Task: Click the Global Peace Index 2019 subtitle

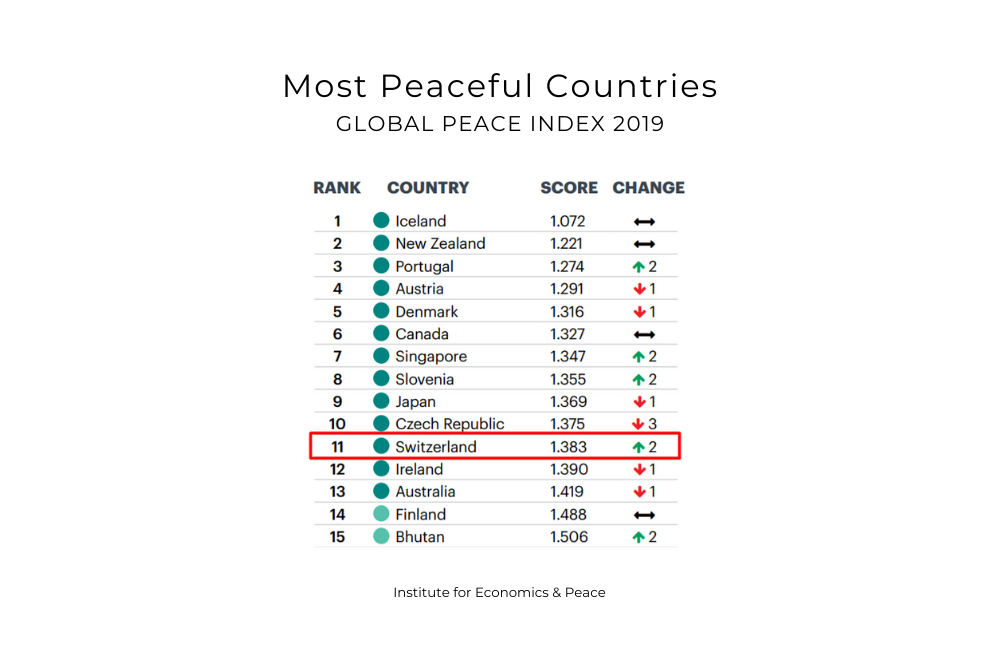Action: [x=500, y=124]
